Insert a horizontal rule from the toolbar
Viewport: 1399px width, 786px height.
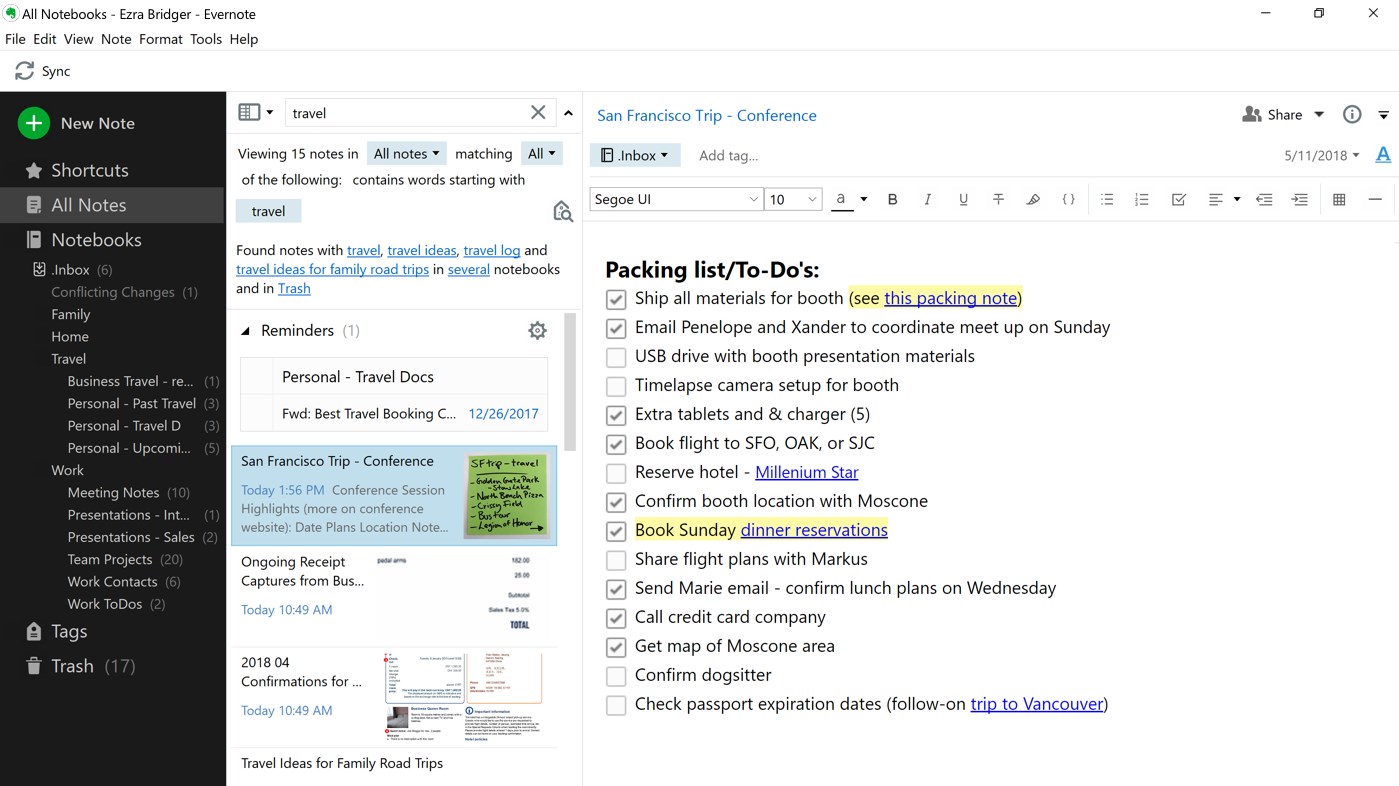click(1375, 199)
